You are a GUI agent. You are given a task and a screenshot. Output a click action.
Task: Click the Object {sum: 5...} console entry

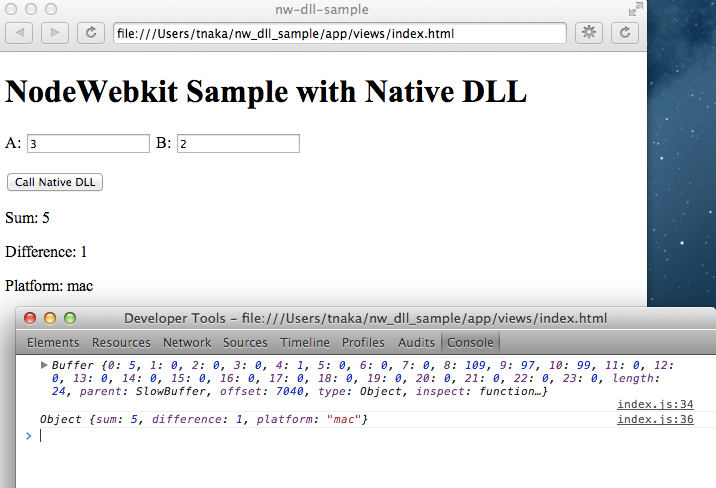(204, 419)
